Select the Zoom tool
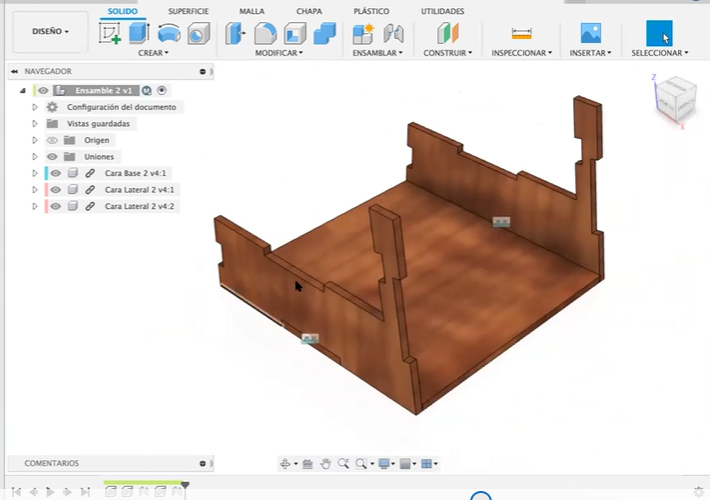The height and width of the screenshot is (500, 710). click(343, 463)
